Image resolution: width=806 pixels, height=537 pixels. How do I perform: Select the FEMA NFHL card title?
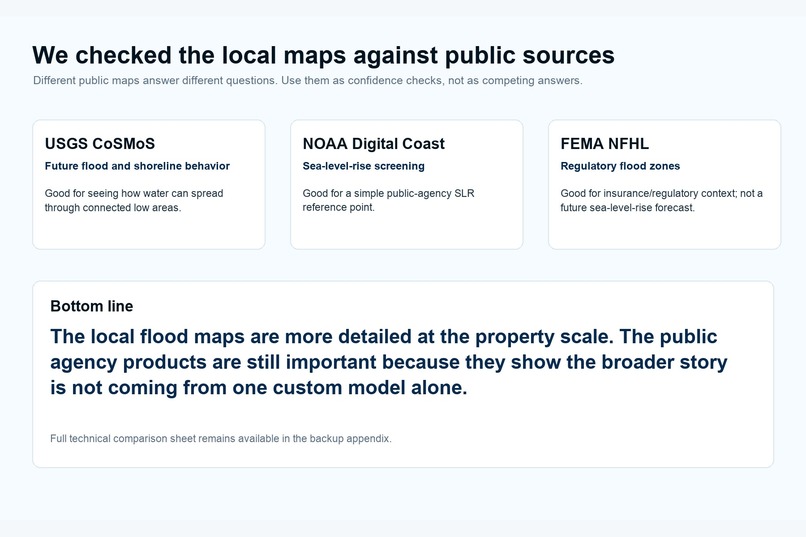point(604,143)
